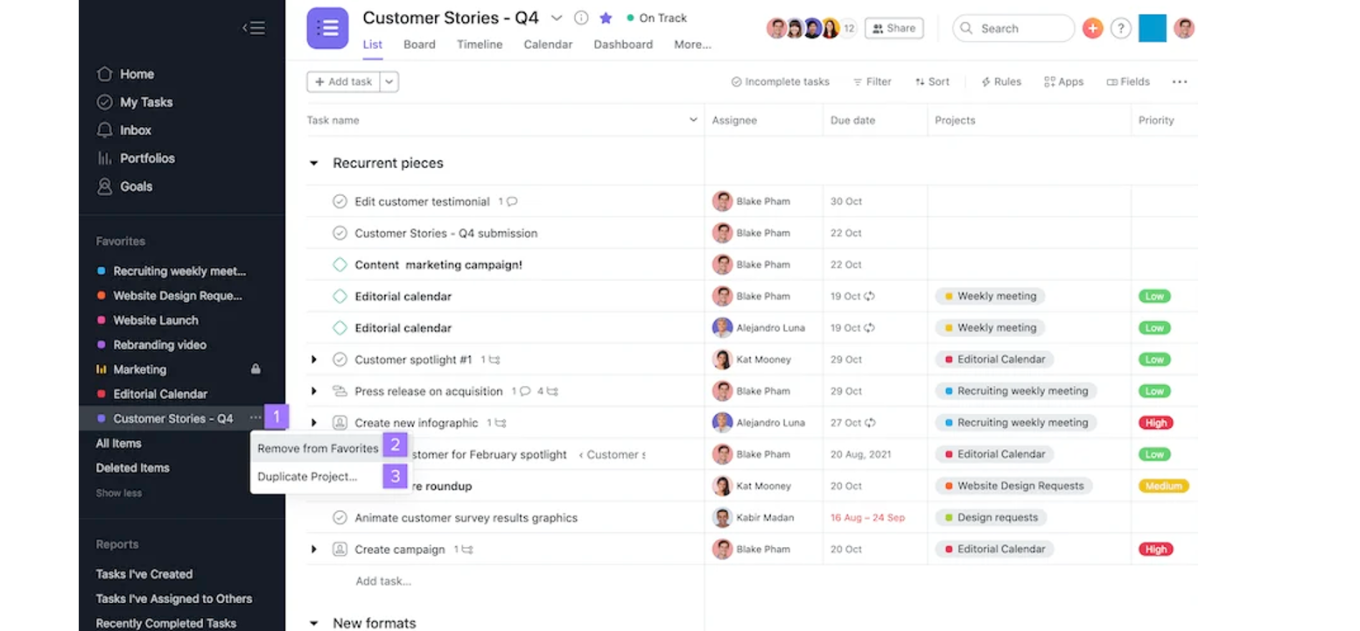Toggle the 'Incomplete tasks' filter

(x=780, y=81)
